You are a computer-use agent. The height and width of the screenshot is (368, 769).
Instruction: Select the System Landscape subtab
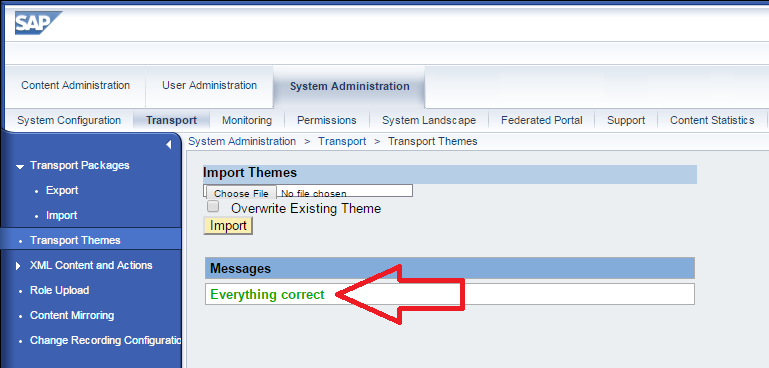(429, 120)
